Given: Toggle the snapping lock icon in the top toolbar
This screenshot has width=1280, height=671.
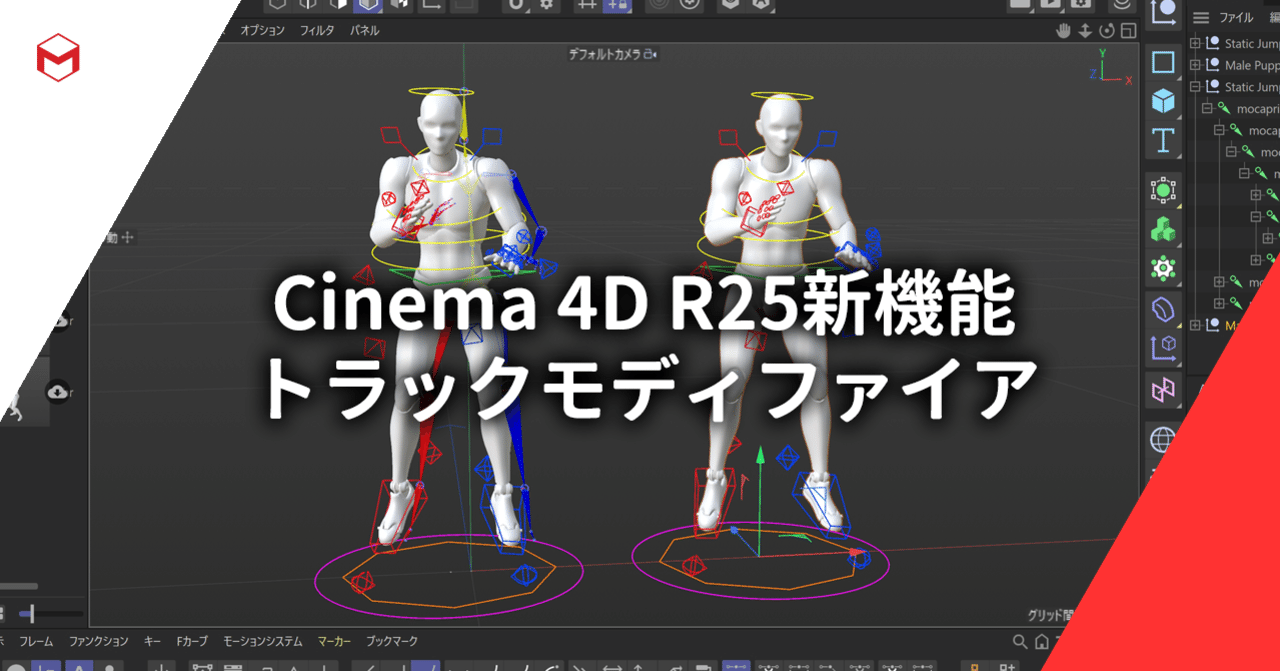Looking at the screenshot, I should click(618, 6).
